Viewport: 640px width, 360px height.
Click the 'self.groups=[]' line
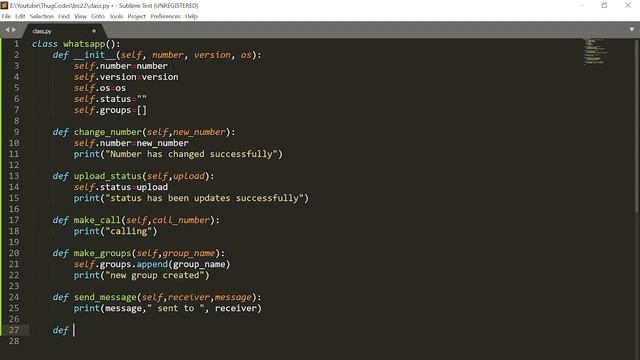pos(110,110)
